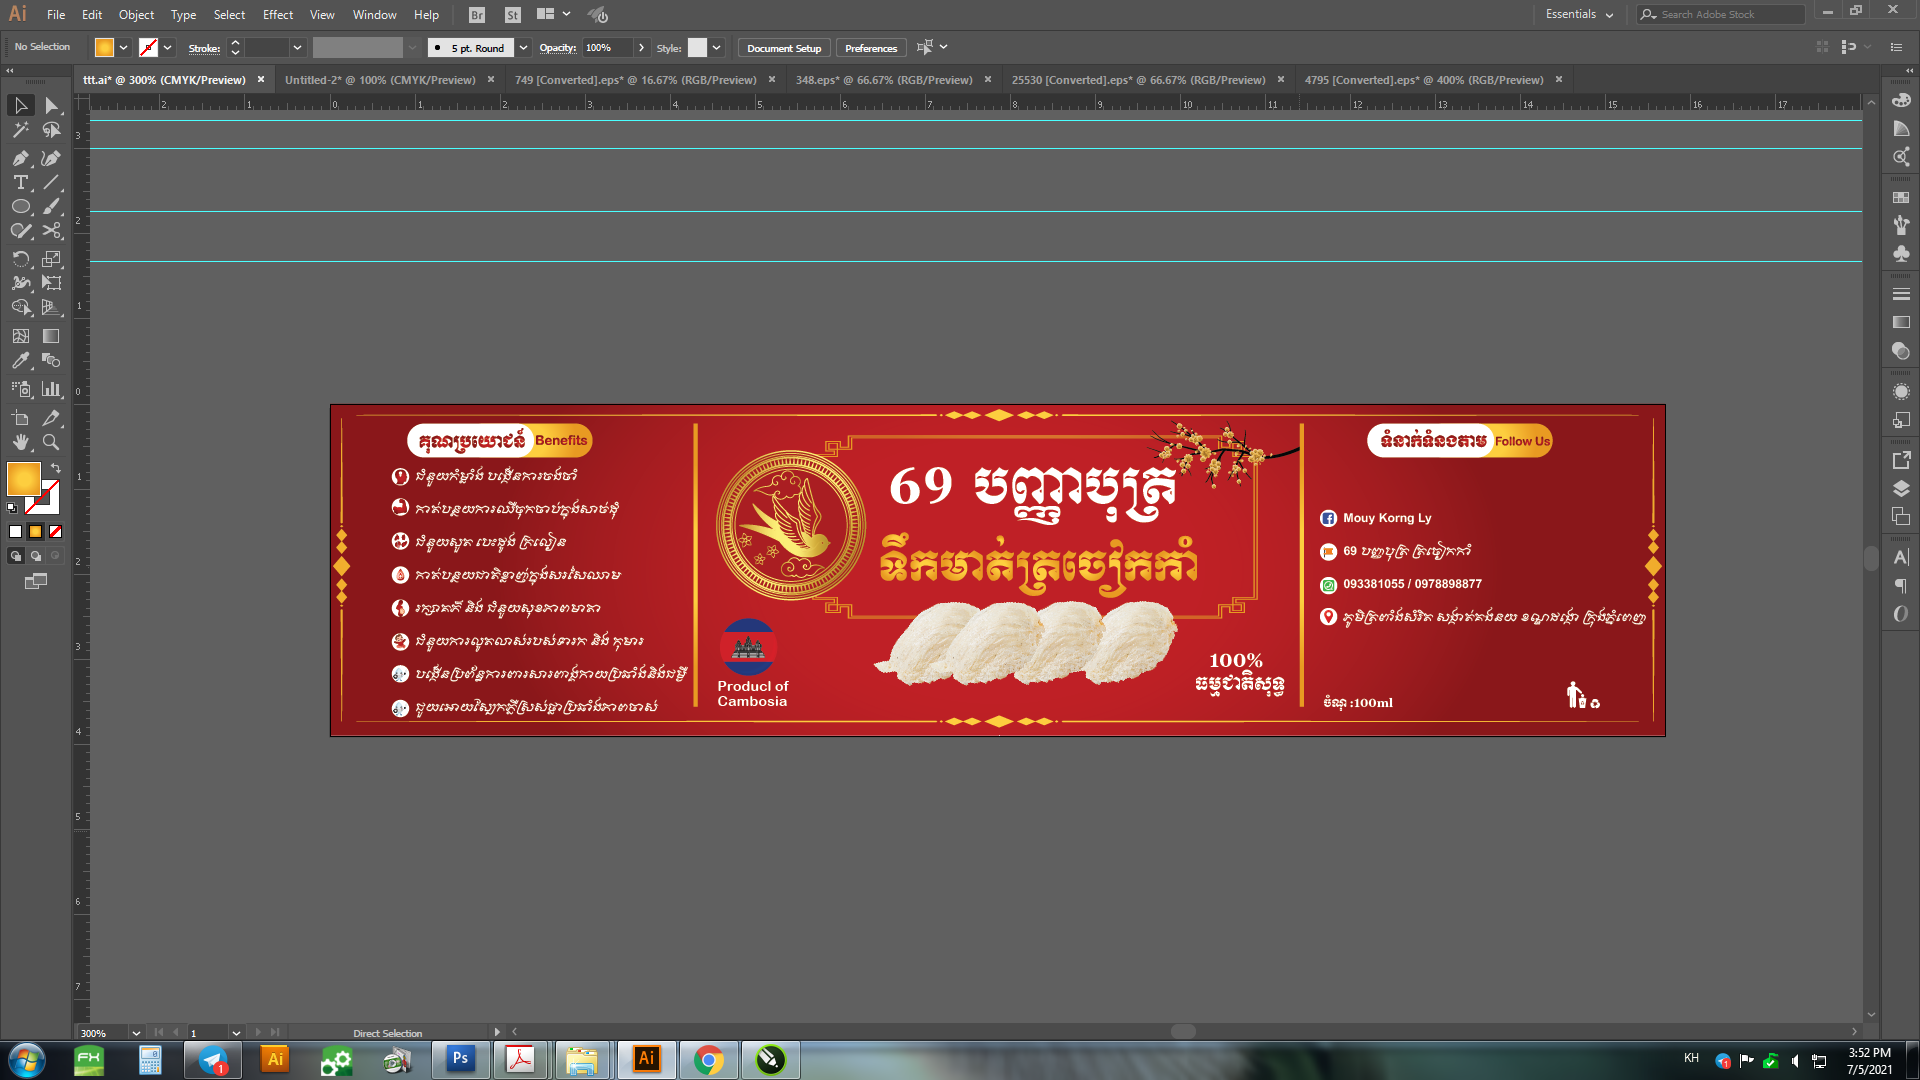Set paint mode to None
1920x1080 pixels.
[56, 532]
